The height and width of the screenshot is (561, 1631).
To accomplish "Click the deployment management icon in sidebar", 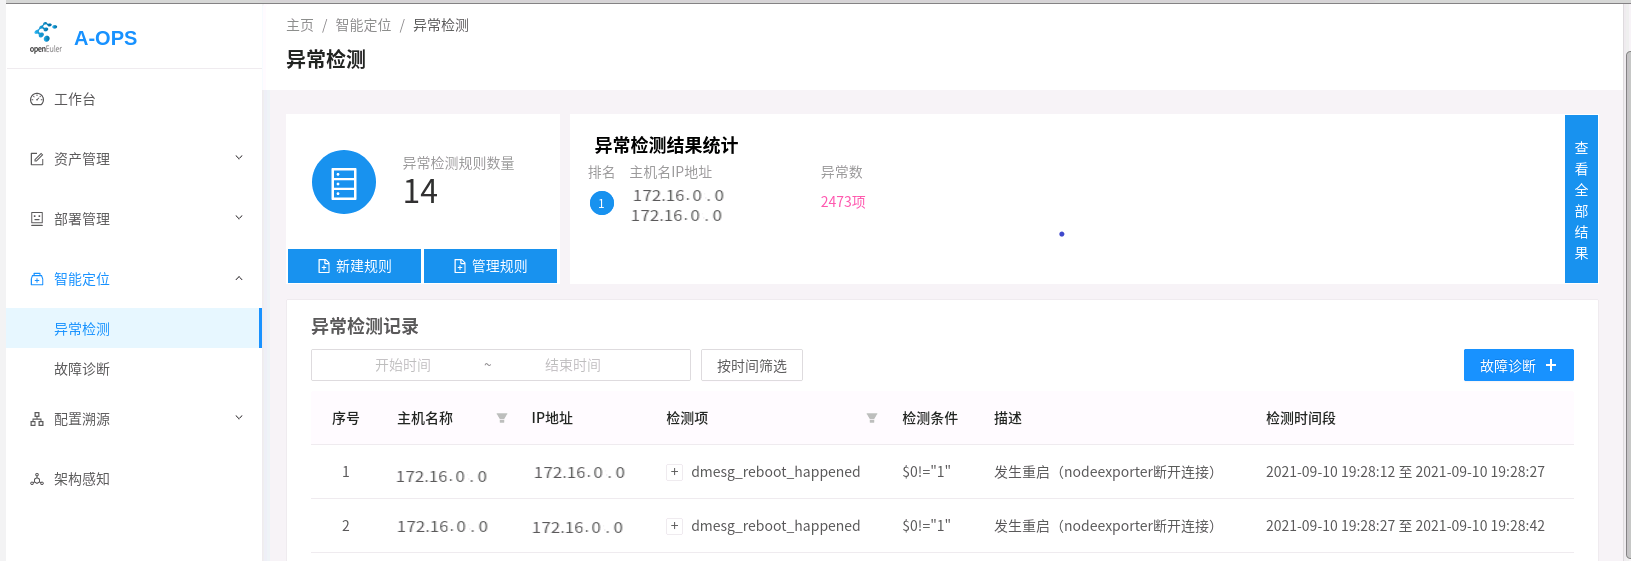I will 37,219.
